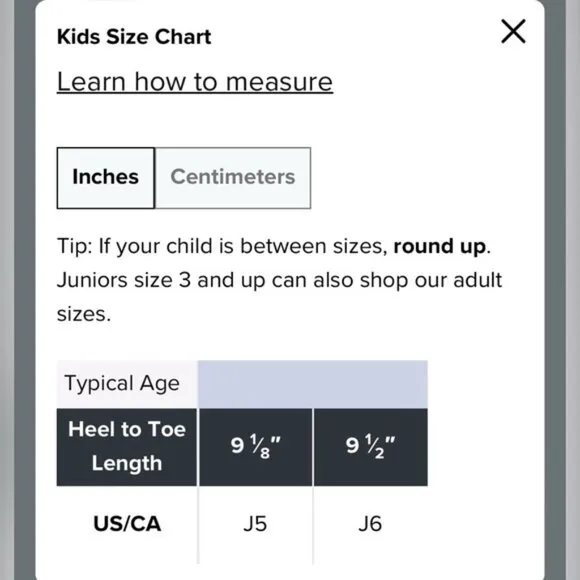Open the Learn how to measure link
This screenshot has height=580, width=580.
click(x=195, y=81)
